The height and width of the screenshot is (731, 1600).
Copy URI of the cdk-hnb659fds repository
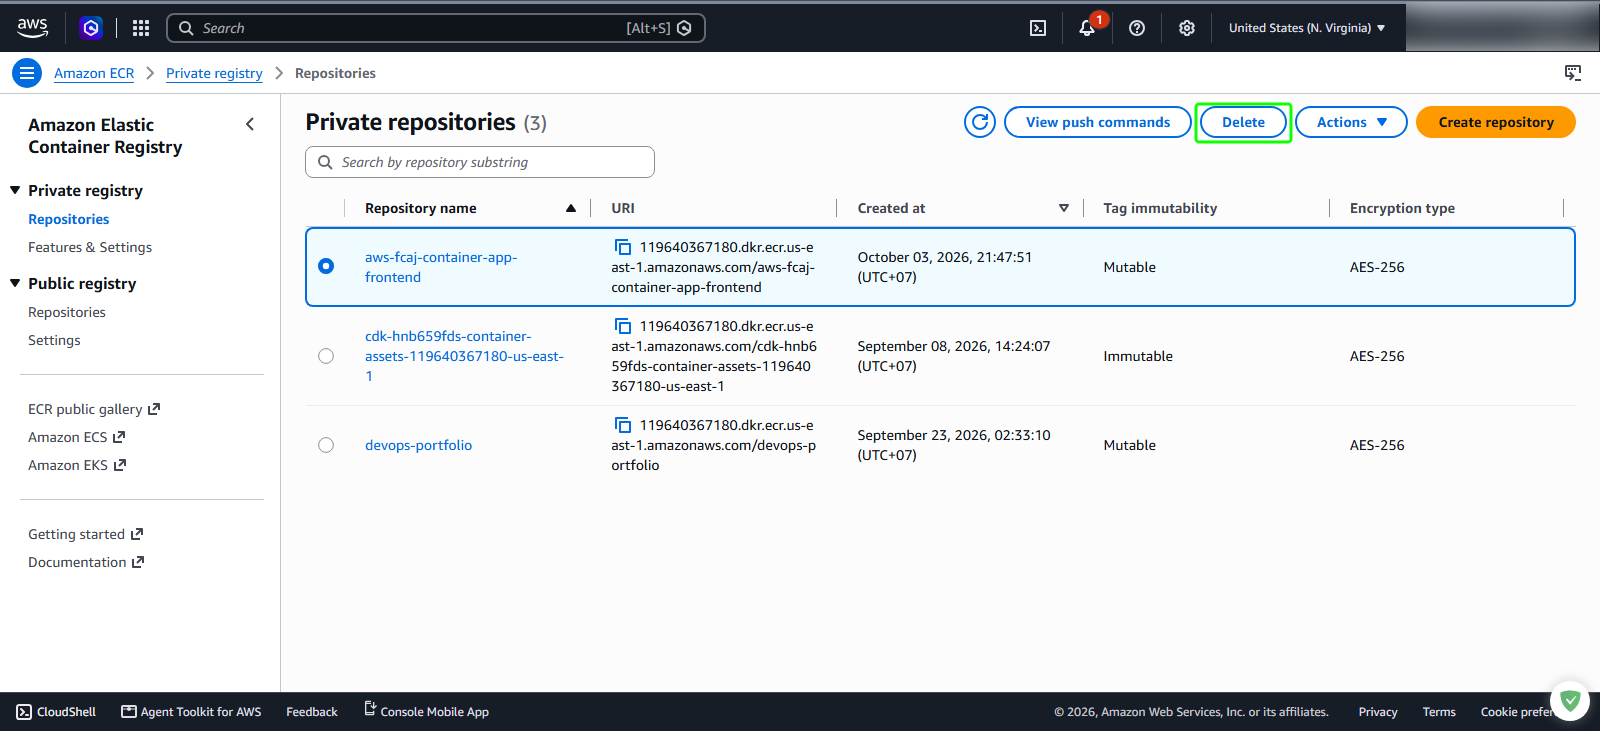click(x=622, y=326)
